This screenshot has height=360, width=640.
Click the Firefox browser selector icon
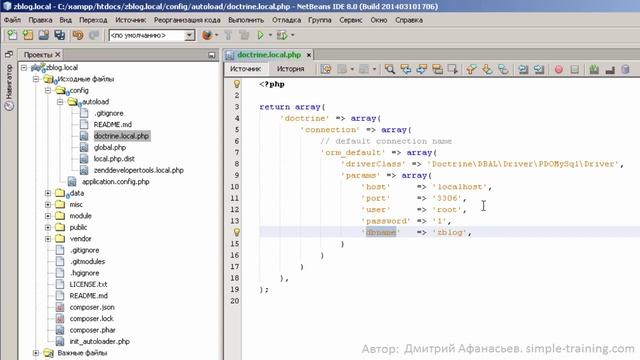tap(207, 36)
